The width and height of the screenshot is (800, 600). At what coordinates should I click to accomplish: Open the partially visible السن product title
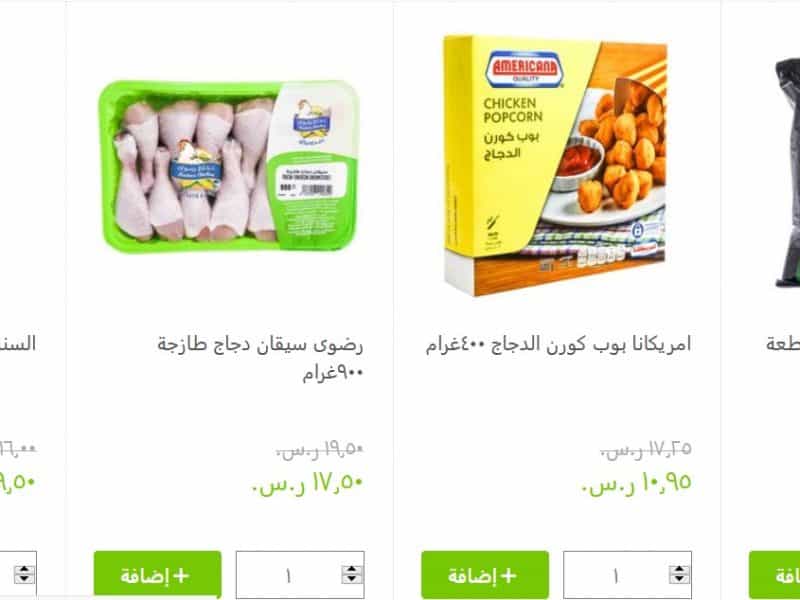point(18,344)
